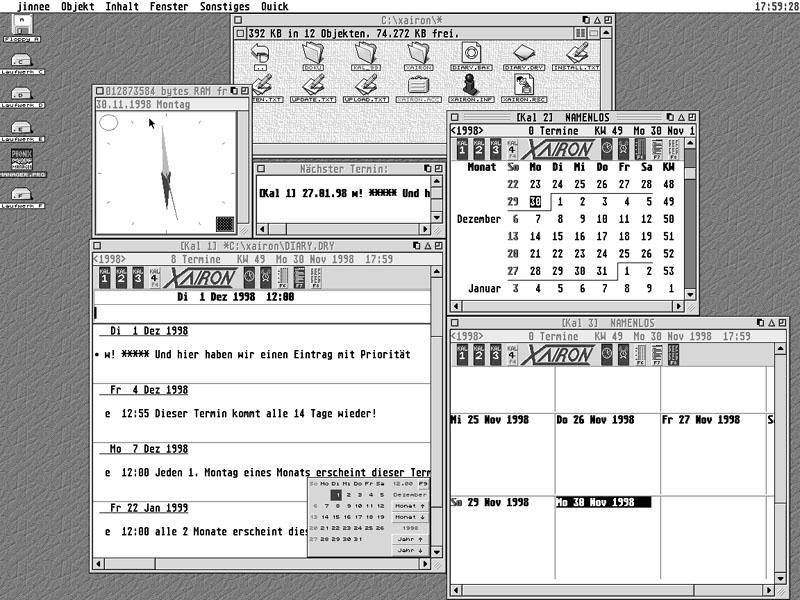Viewport: 800px width, 600px height.
Task: Open the Sonstiges menu
Action: tap(224, 6)
